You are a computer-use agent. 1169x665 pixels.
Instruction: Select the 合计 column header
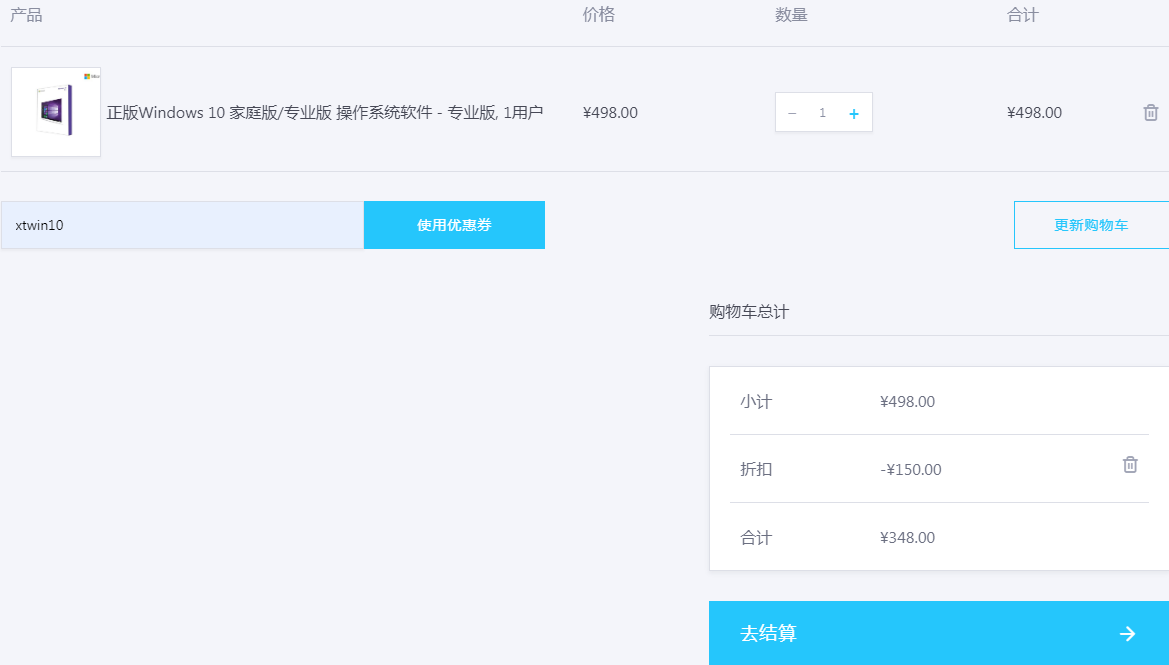click(x=1022, y=15)
